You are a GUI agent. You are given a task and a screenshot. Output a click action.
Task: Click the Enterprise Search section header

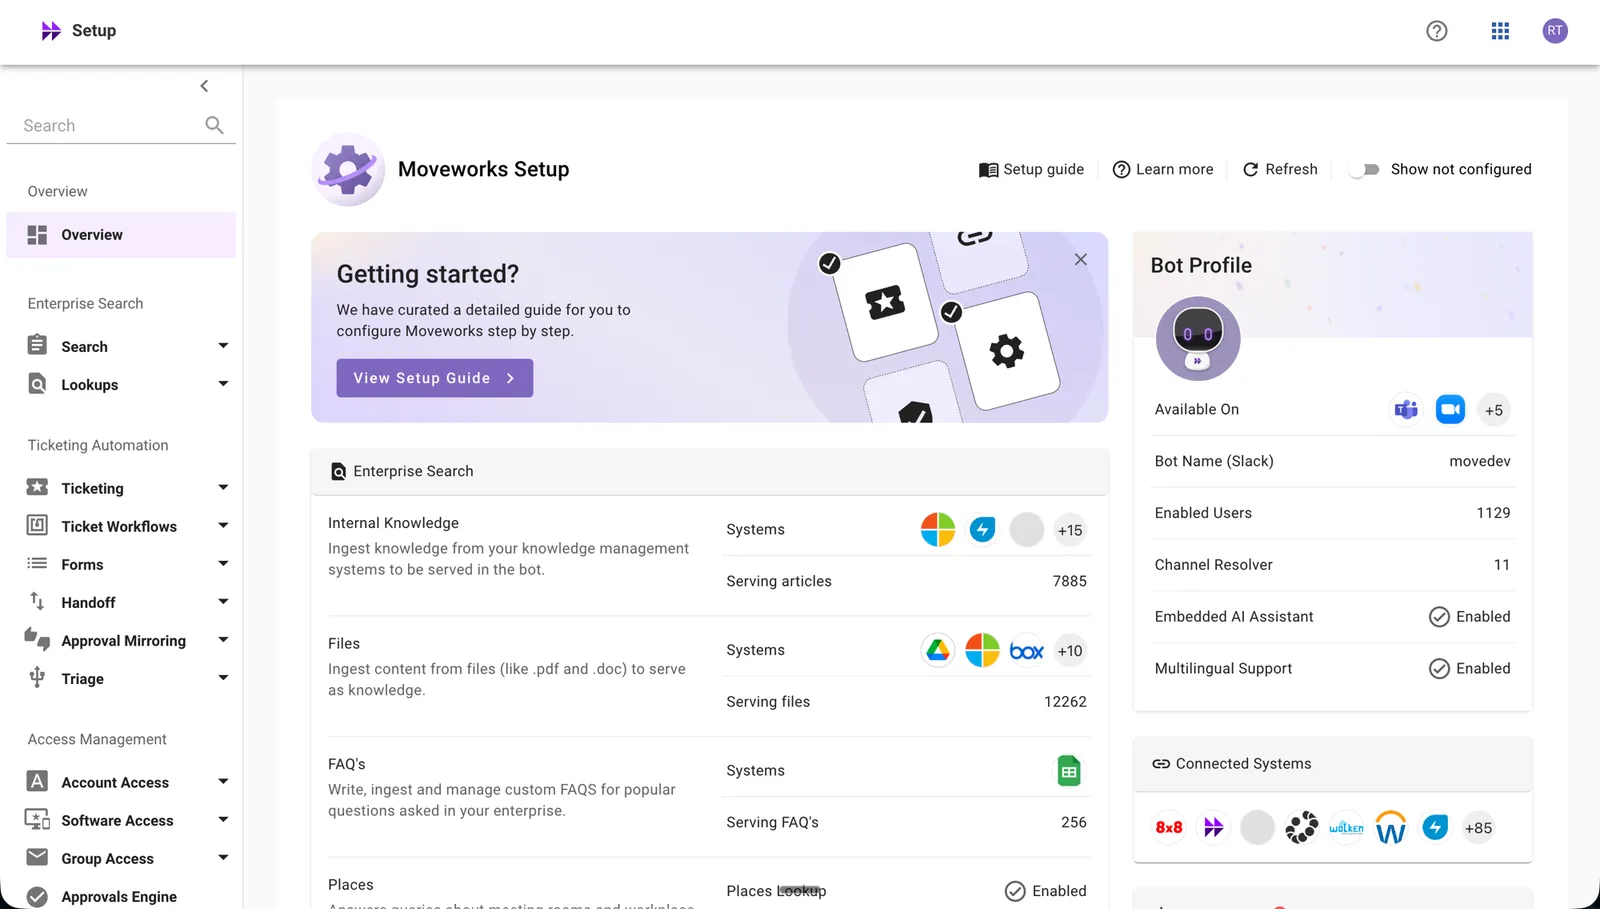[710, 471]
